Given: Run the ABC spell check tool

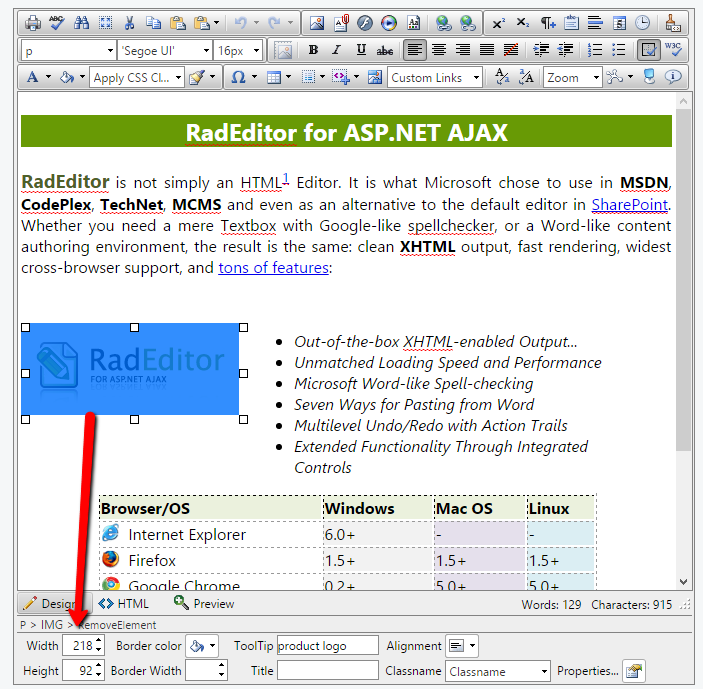Looking at the screenshot, I should coord(56,23).
